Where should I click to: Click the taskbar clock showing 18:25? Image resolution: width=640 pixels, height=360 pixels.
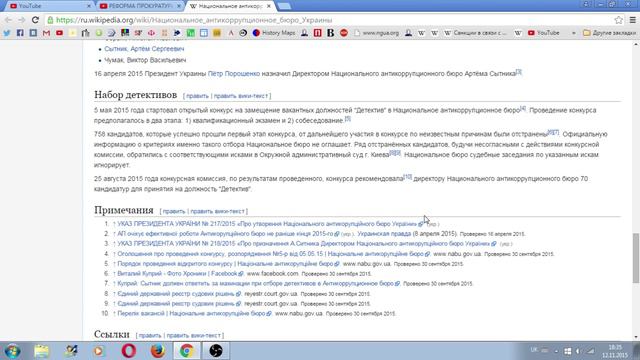(615, 351)
